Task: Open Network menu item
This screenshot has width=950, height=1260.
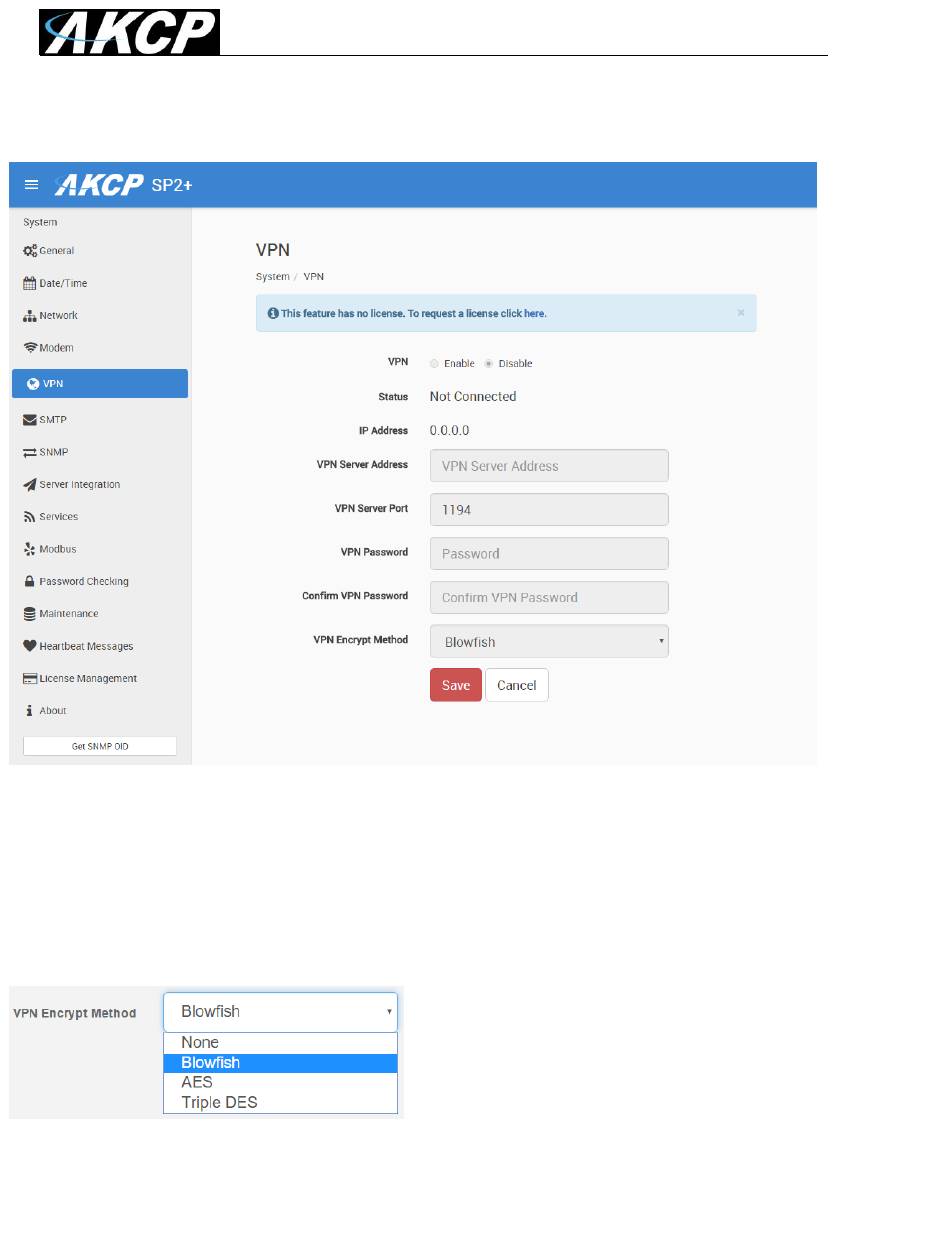Action: [100, 316]
